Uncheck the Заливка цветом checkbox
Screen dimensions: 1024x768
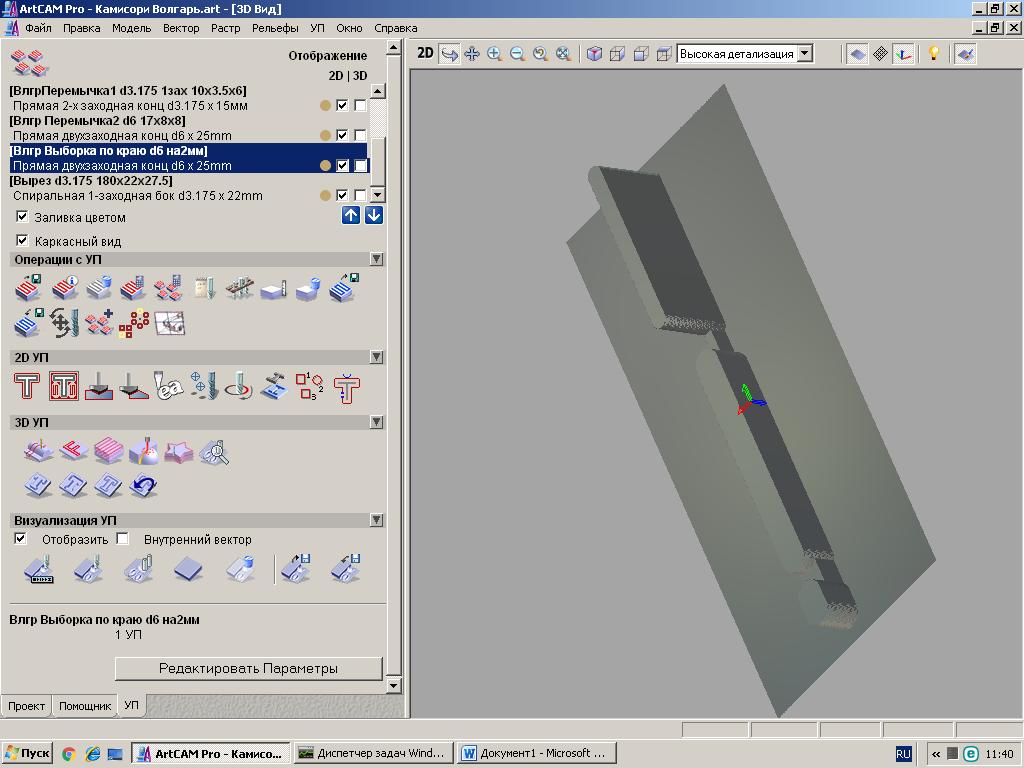pyautogui.click(x=22, y=217)
